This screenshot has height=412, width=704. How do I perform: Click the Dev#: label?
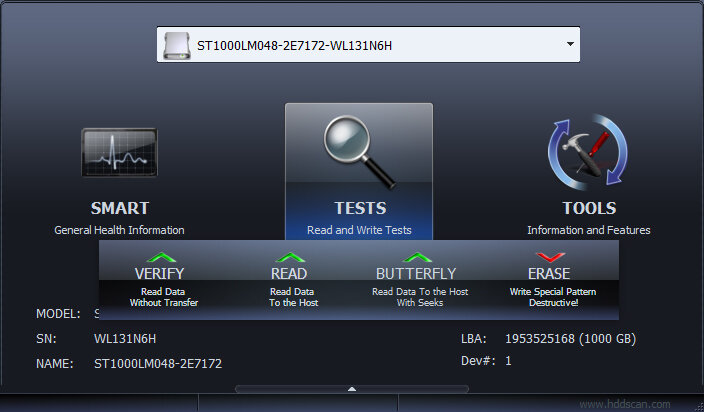[x=478, y=361]
